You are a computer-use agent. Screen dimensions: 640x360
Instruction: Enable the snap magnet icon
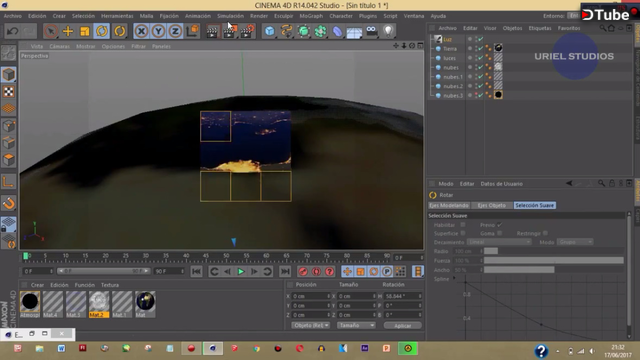click(x=9, y=203)
